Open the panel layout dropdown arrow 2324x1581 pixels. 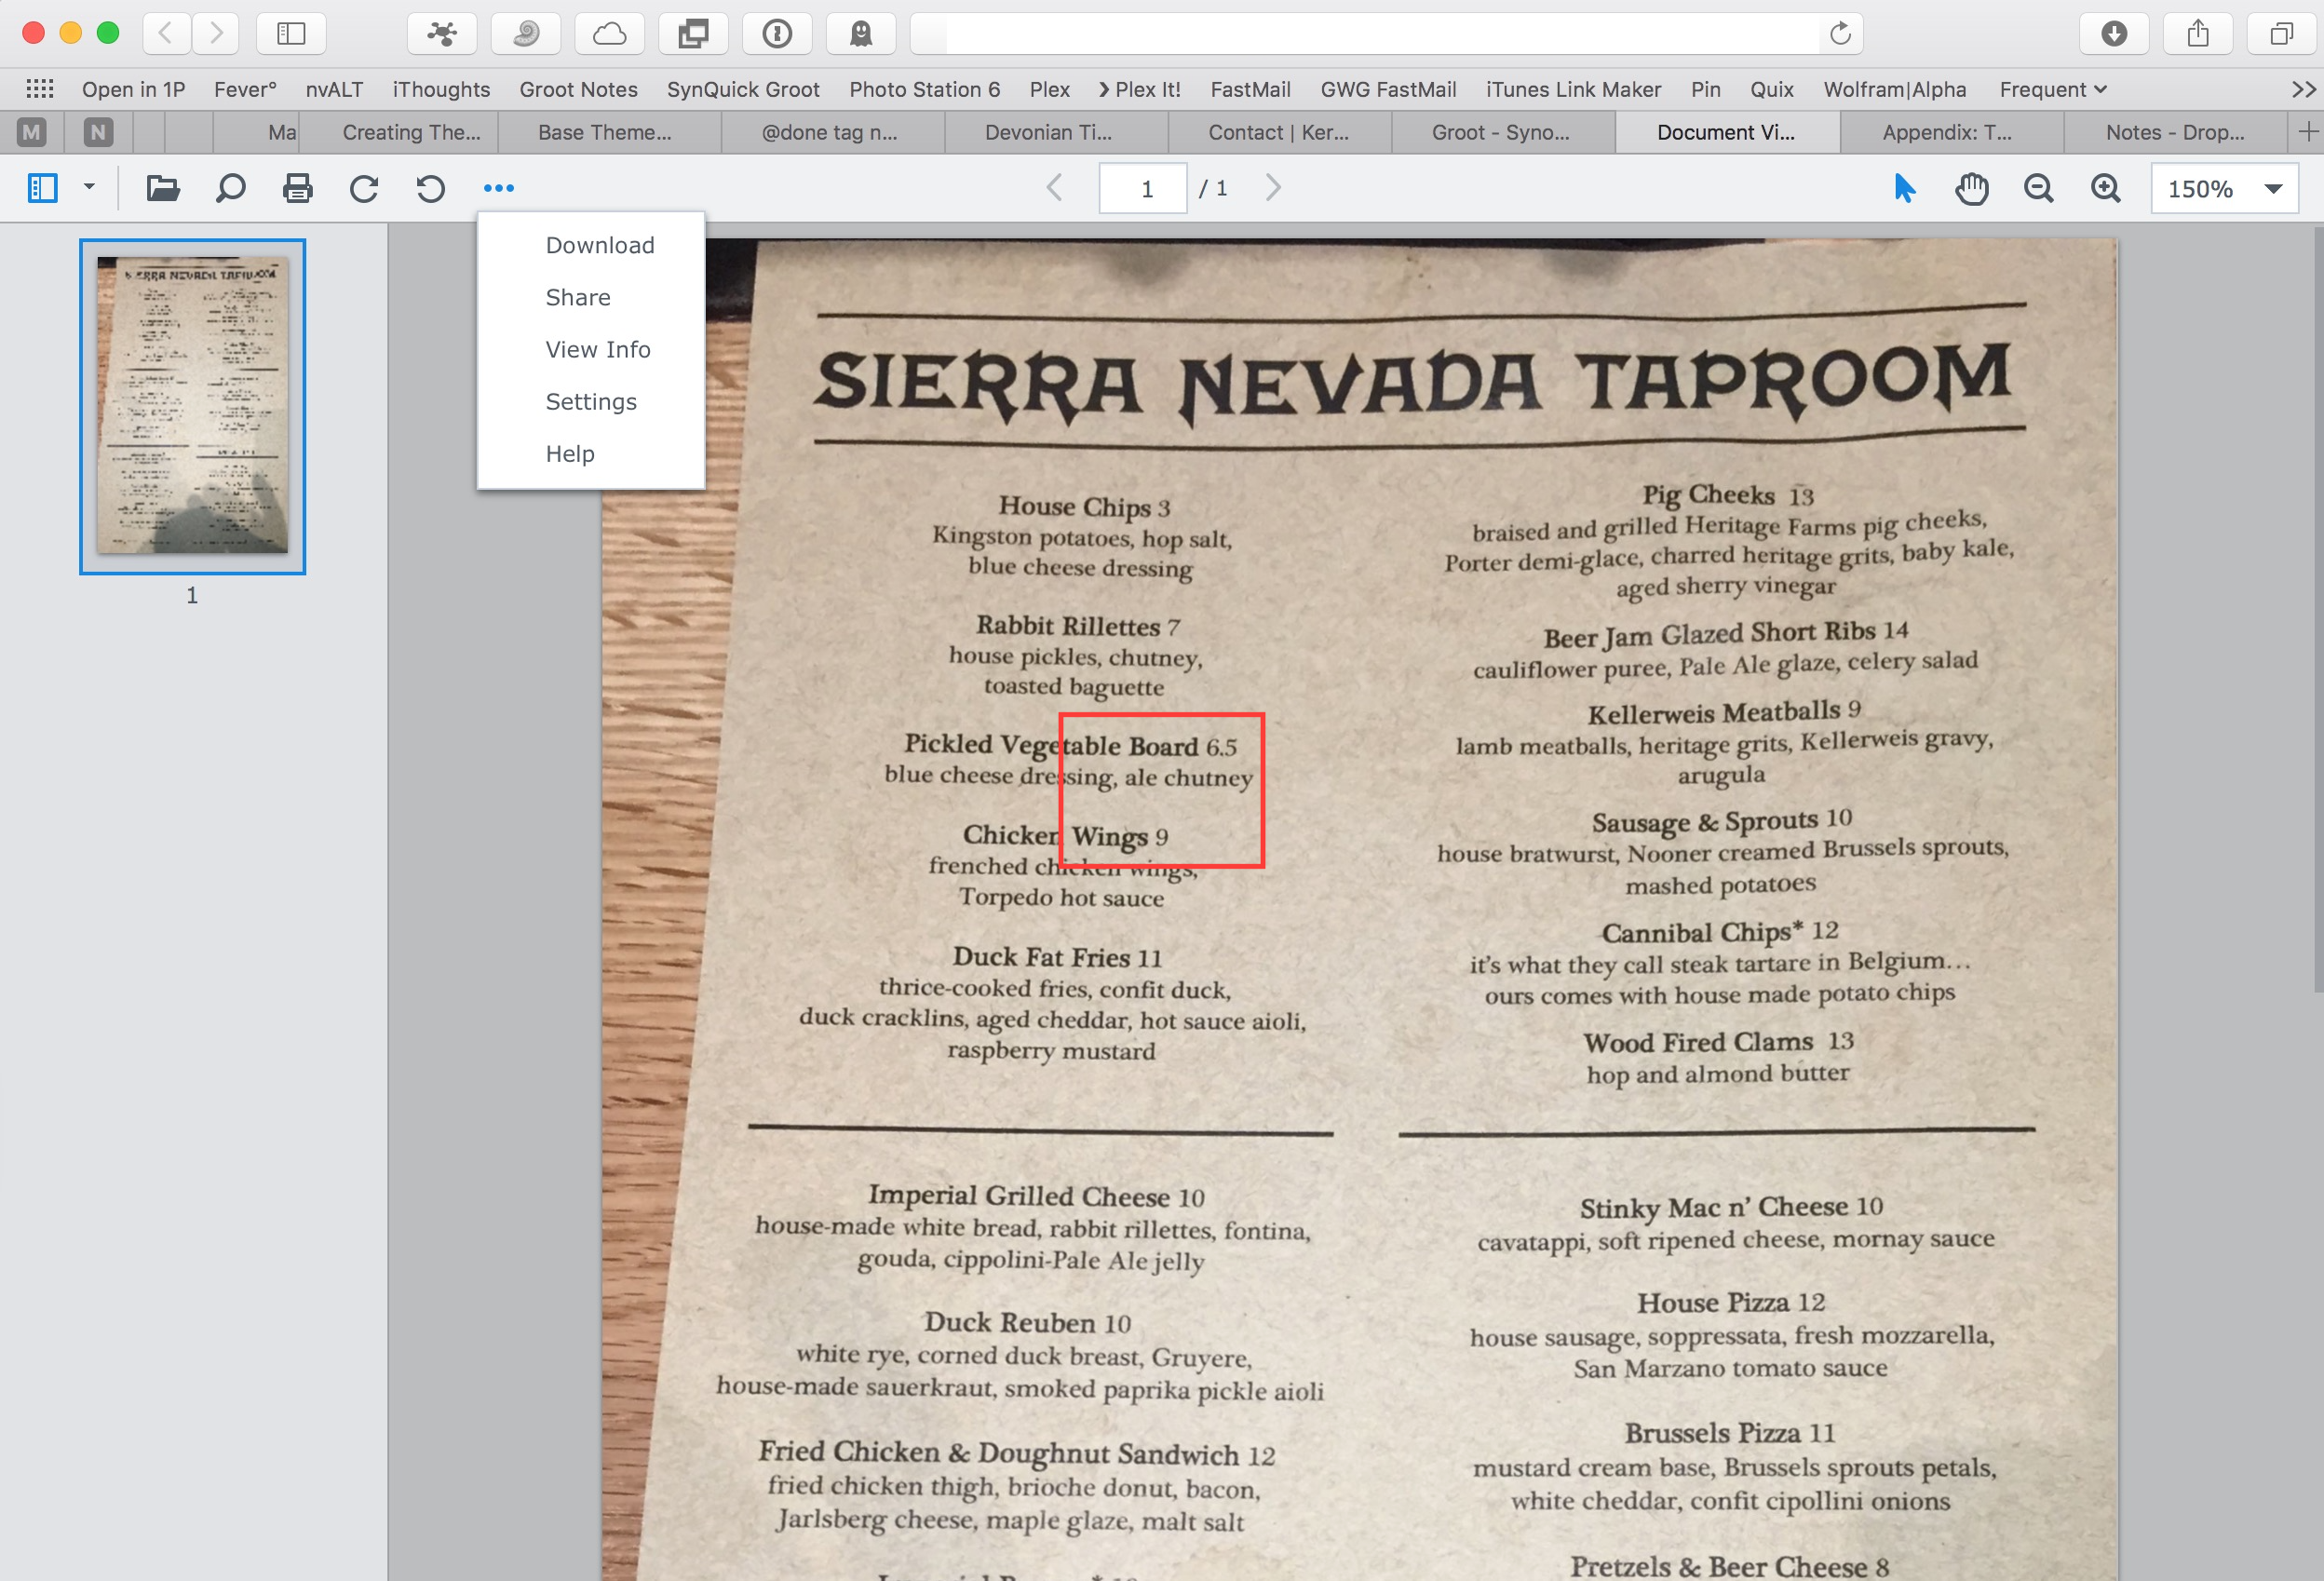(89, 187)
